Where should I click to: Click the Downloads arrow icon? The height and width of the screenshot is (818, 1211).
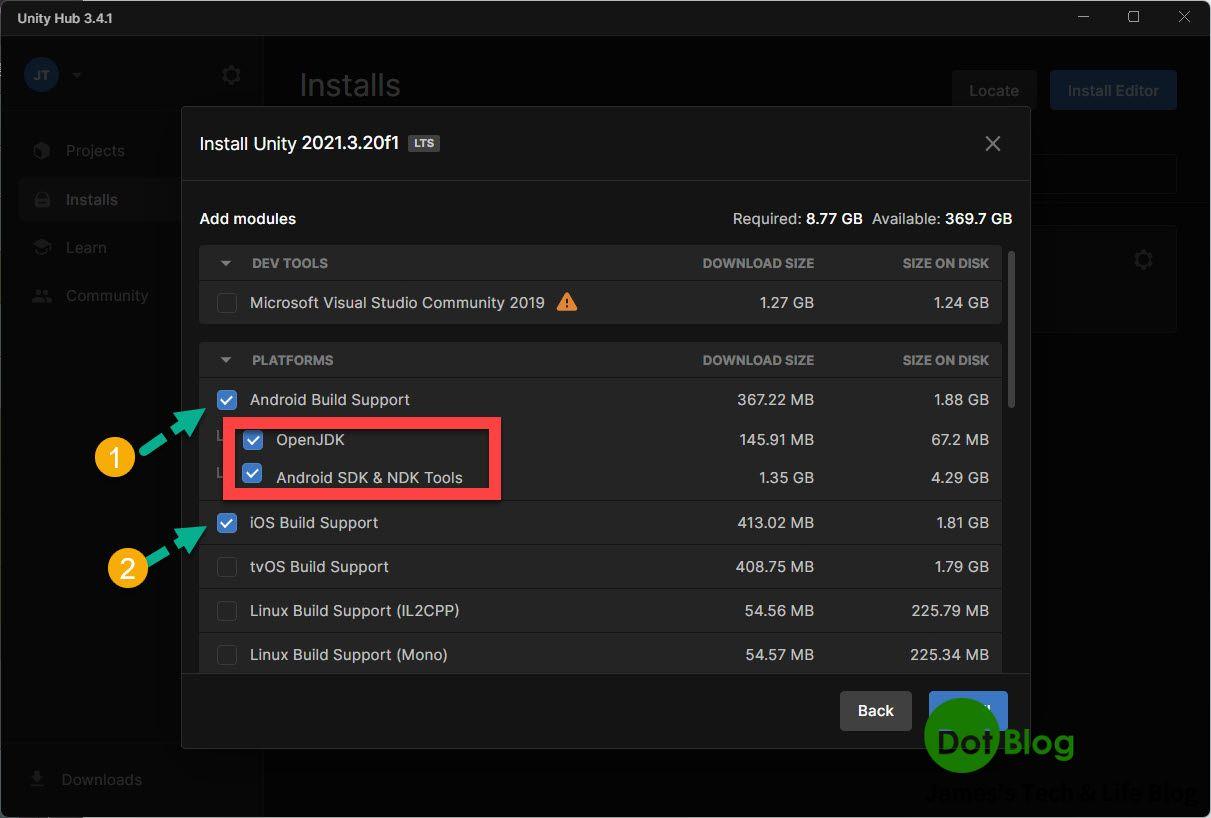37,779
